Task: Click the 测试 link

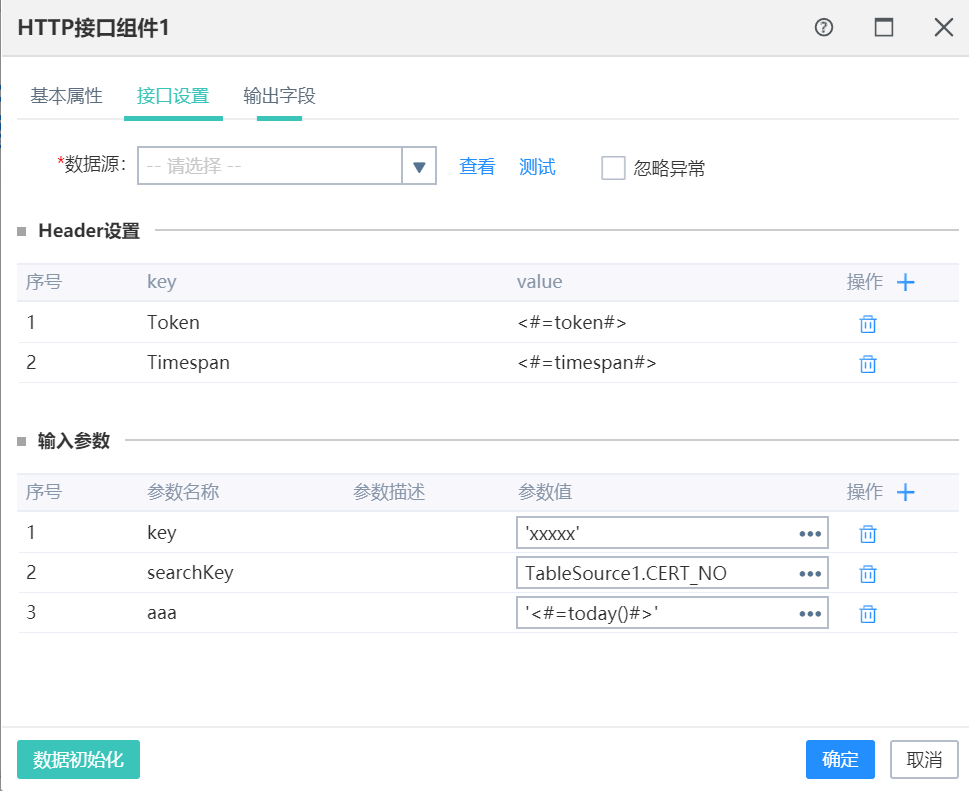Action: coord(537,166)
